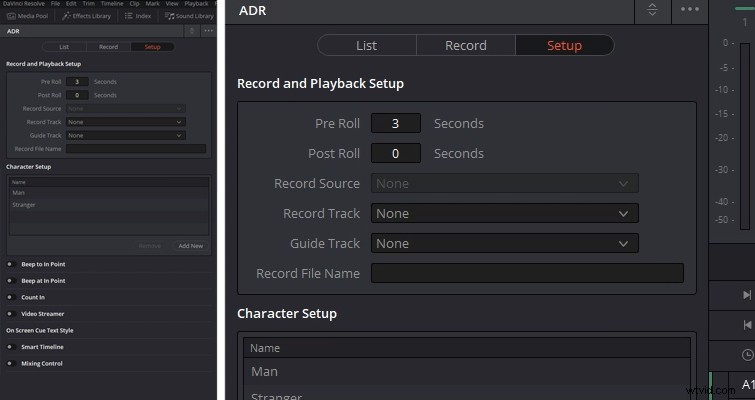
Task: Open the Effects Library panel
Action: coord(87,16)
